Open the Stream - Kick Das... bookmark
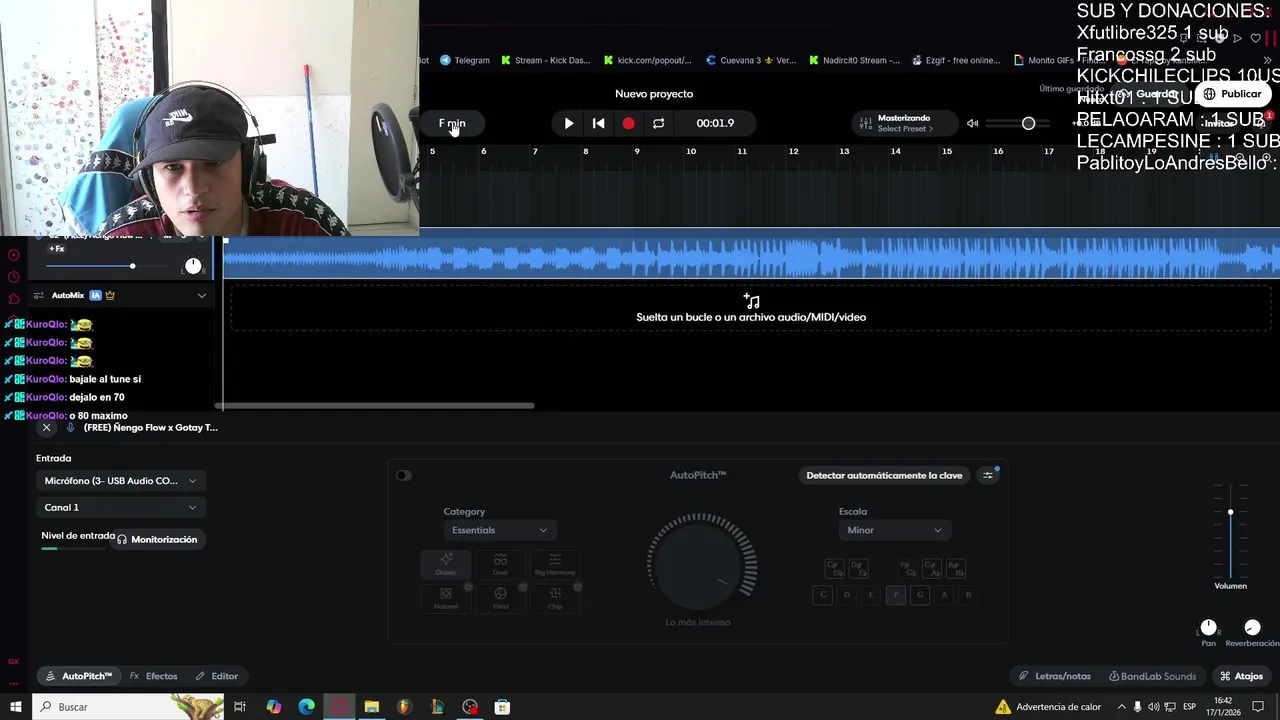 pos(546,60)
